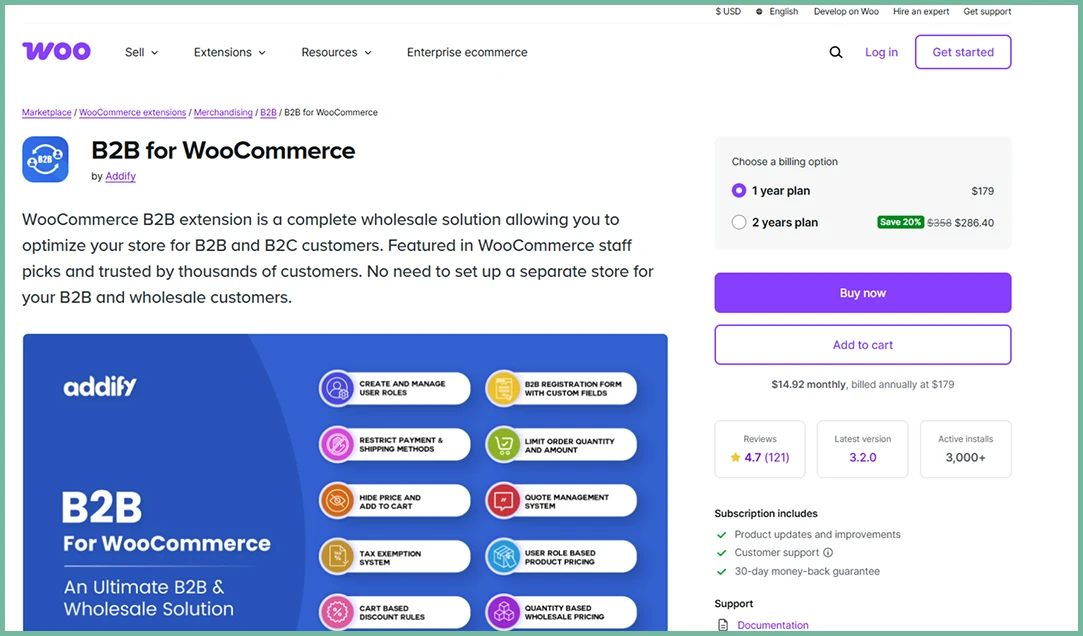This screenshot has width=1083, height=636.
Task: Click the $14.92 monthly billing note
Action: (863, 385)
